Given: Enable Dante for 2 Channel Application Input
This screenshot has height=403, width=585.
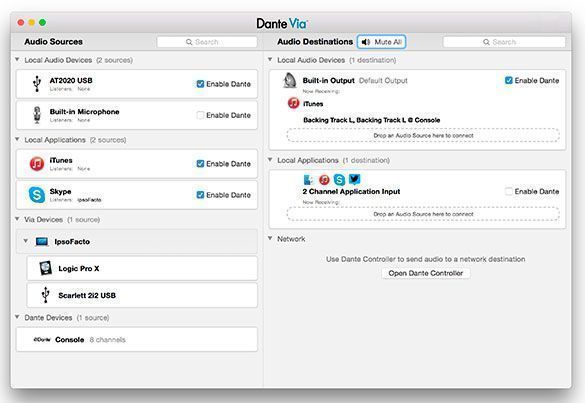Looking at the screenshot, I should 508,191.
